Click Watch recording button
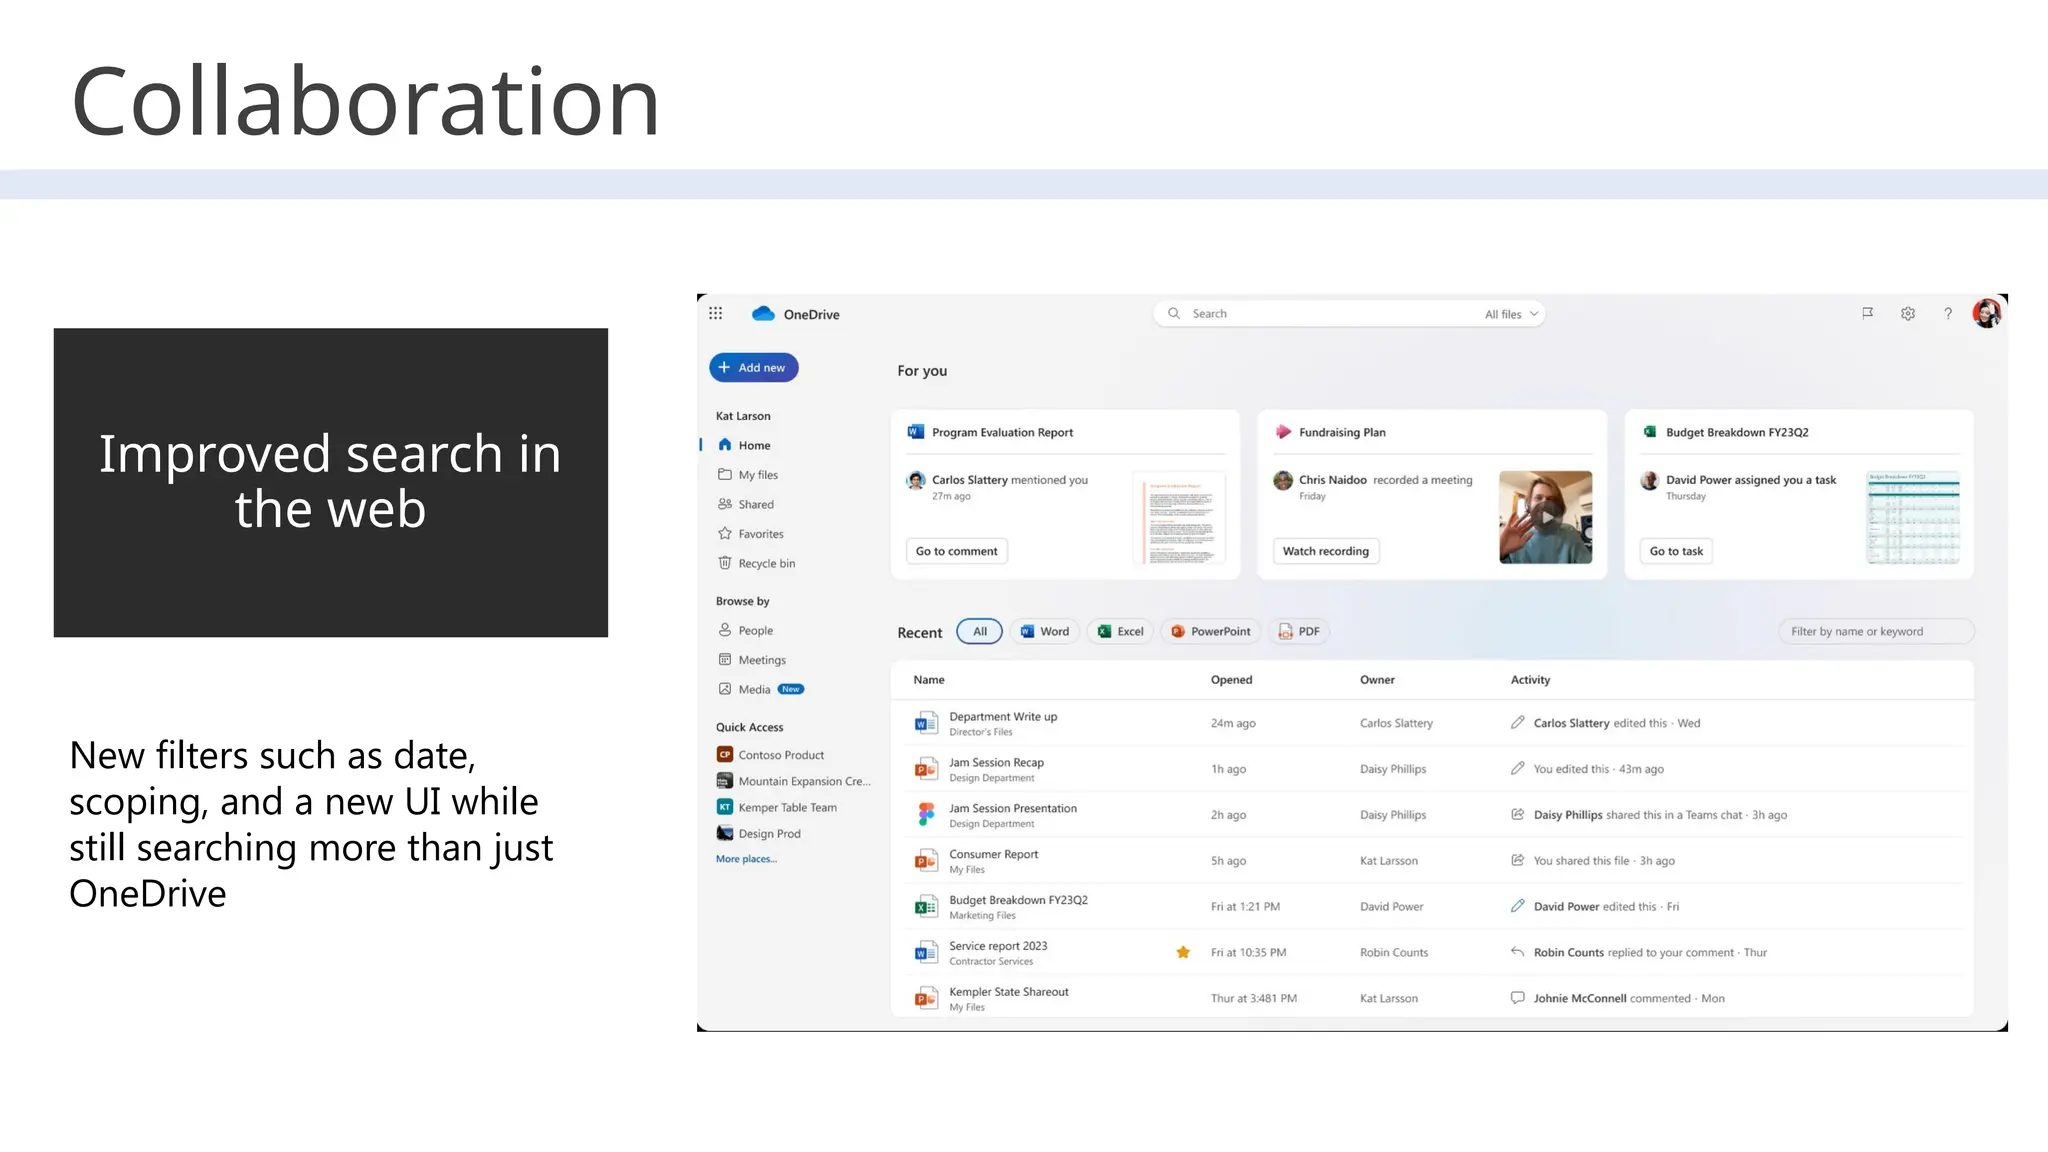Image resolution: width=2048 pixels, height=1152 pixels. pyautogui.click(x=1326, y=551)
